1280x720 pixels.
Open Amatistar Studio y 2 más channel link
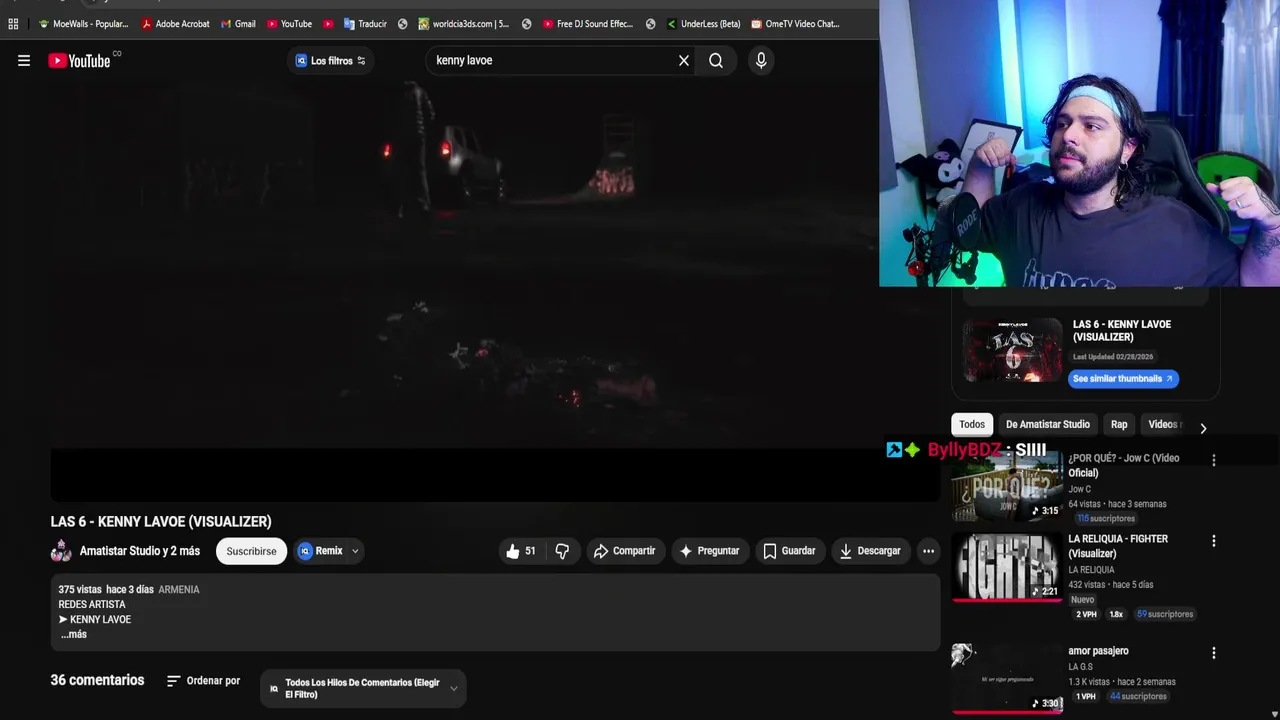[140, 551]
